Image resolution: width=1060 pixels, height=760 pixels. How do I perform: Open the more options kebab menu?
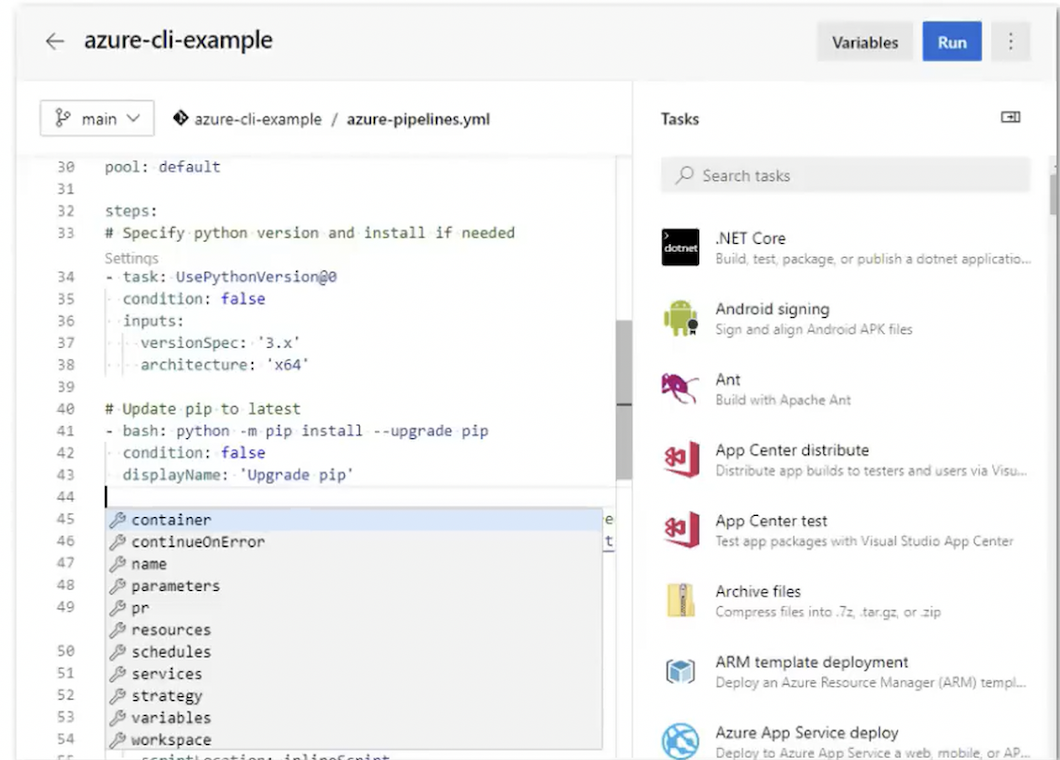1010,42
